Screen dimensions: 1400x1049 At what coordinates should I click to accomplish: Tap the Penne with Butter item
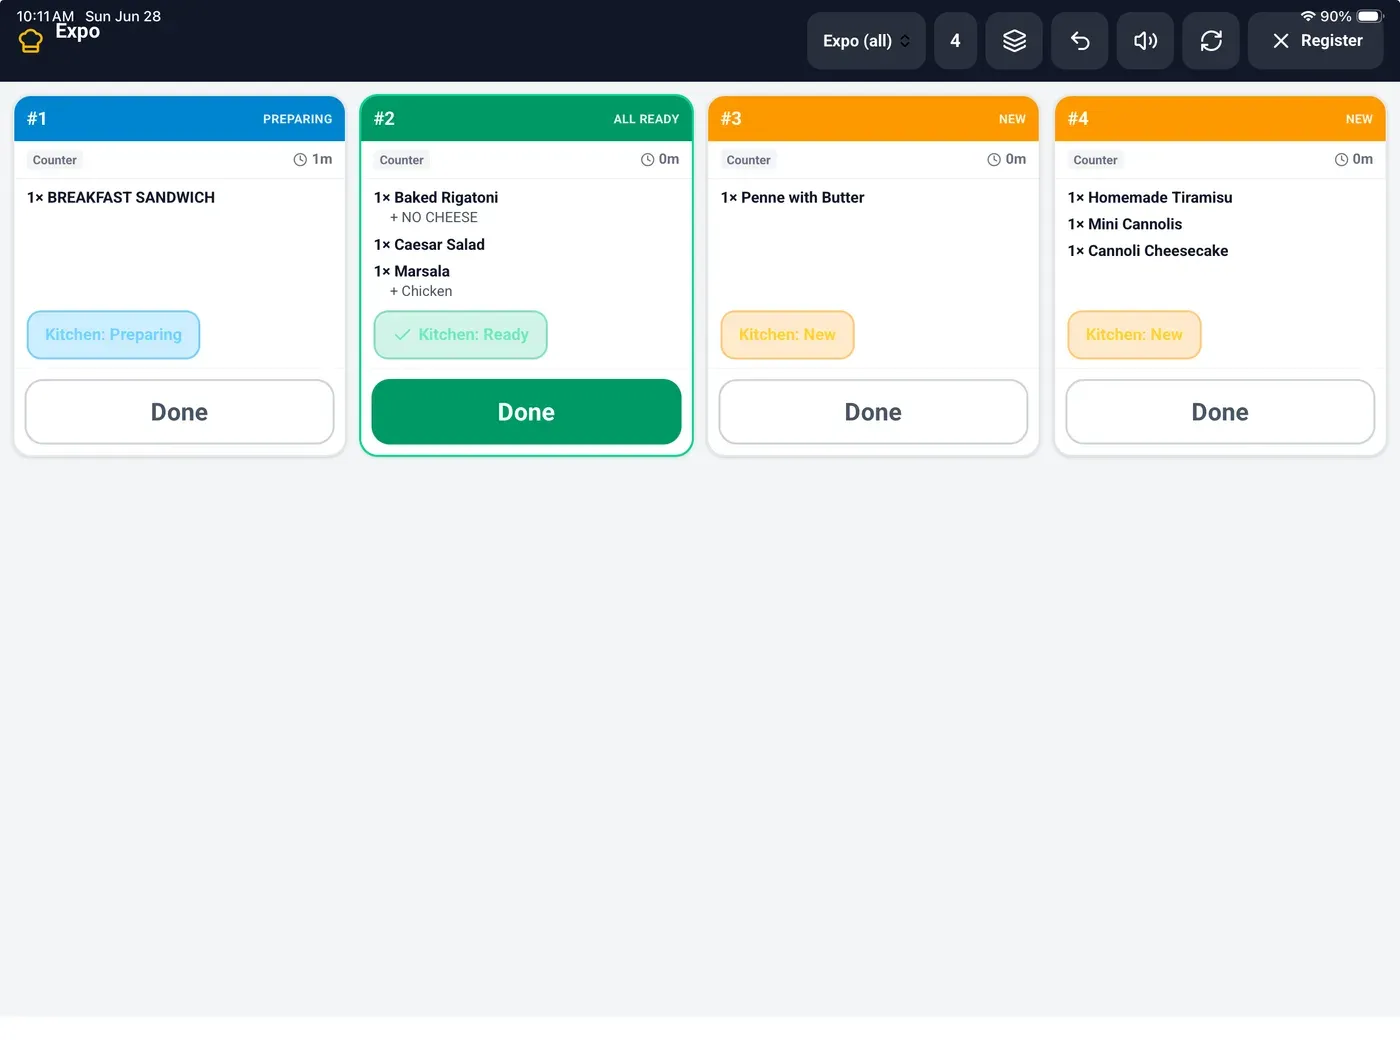coord(793,198)
